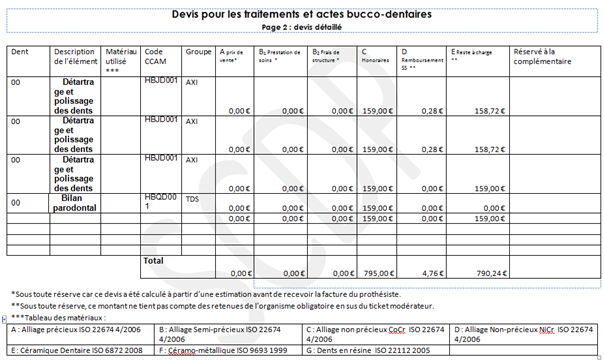Click the resize handle at the materials table corner
Image resolution: width=604 pixels, height=361 pixels.
(599, 357)
